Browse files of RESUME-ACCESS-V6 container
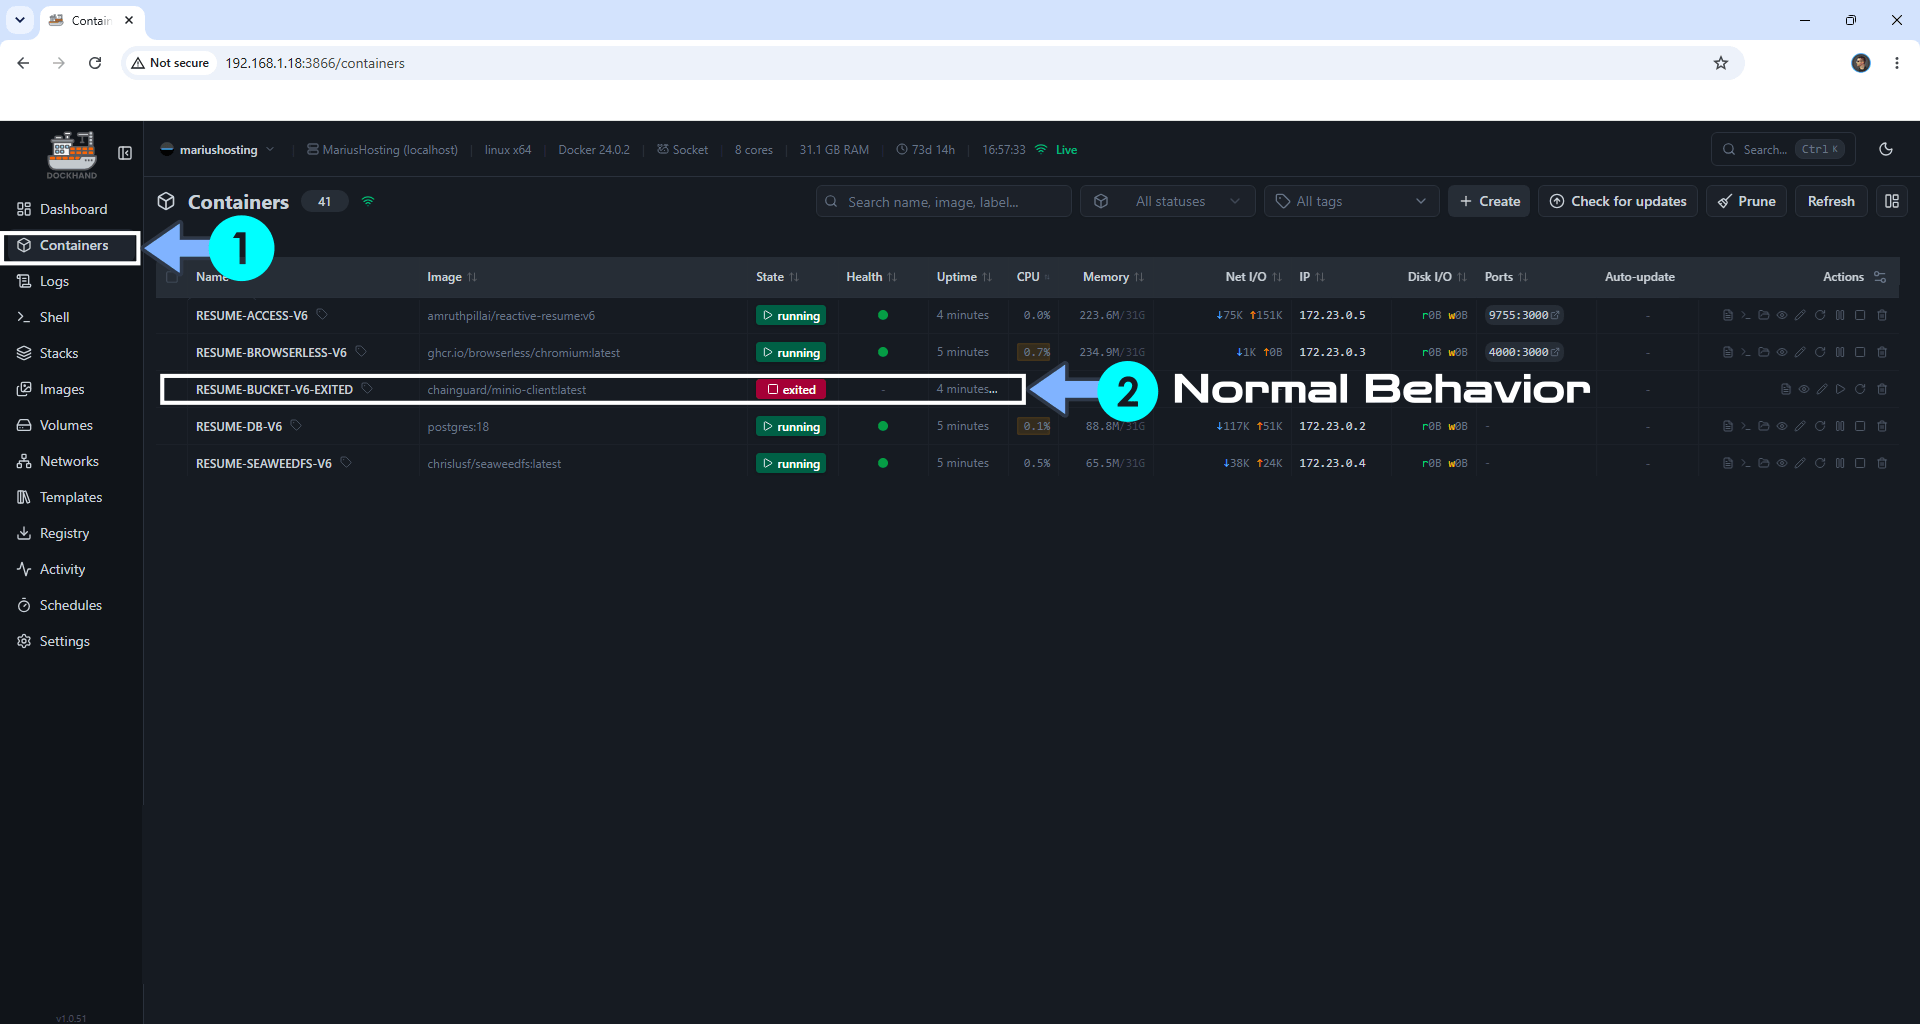The image size is (1920, 1024). (x=1764, y=315)
